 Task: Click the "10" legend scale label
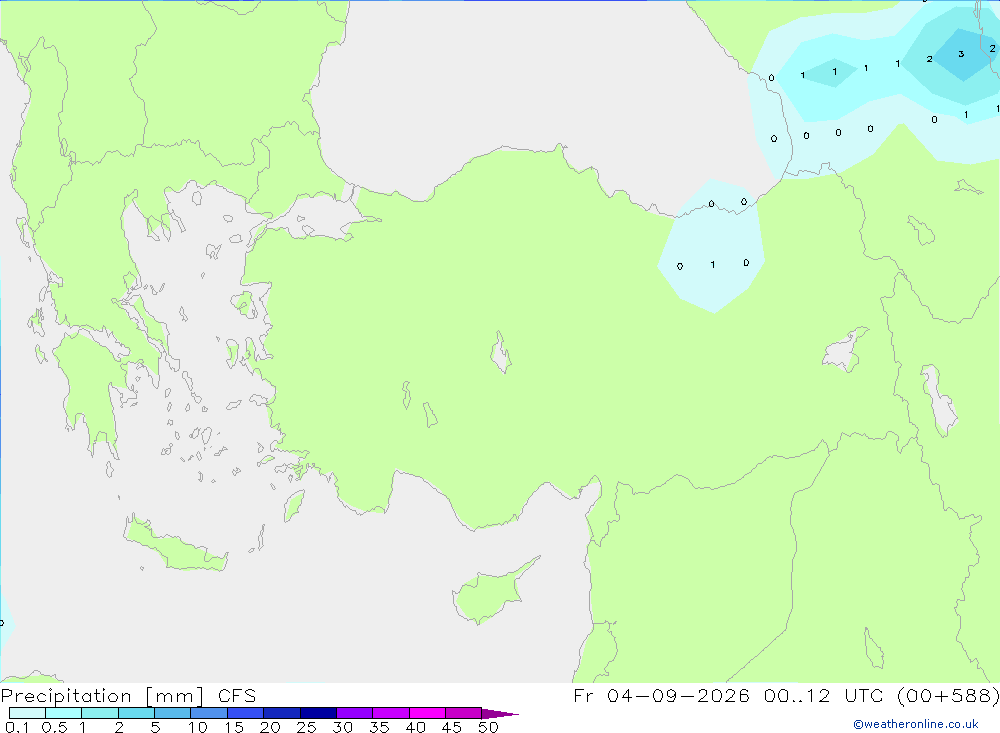[198, 727]
